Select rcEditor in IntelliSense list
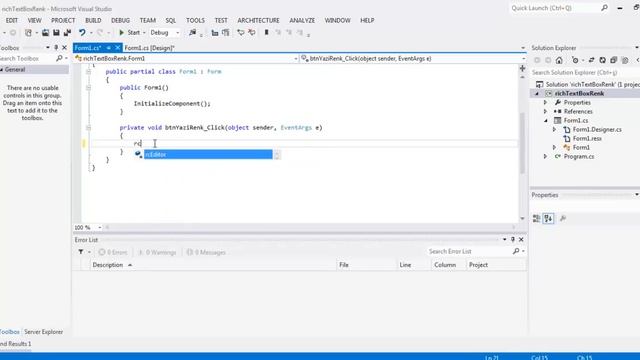This screenshot has height=360, width=640. 208,154
